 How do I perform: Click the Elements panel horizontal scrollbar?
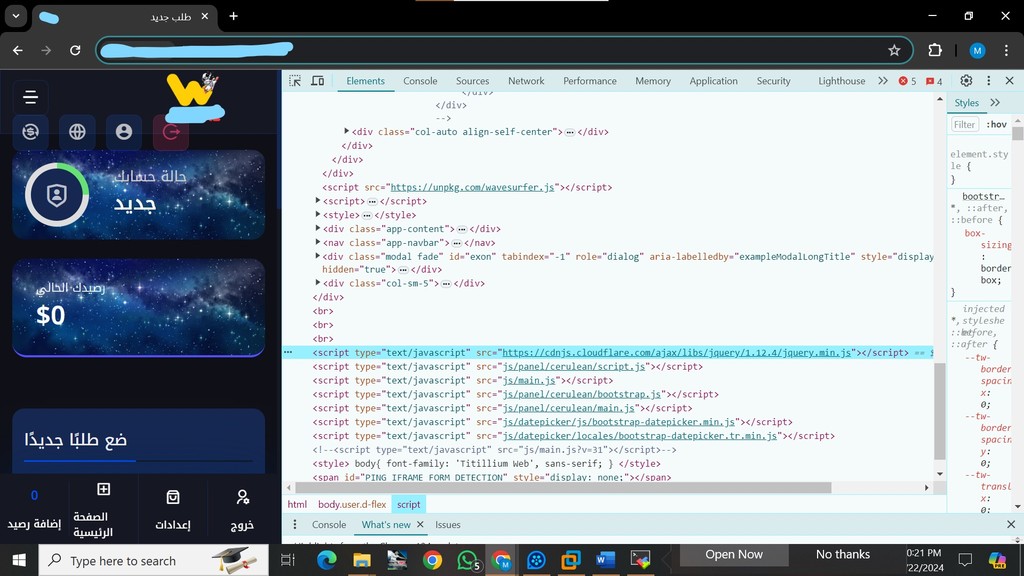(563, 487)
